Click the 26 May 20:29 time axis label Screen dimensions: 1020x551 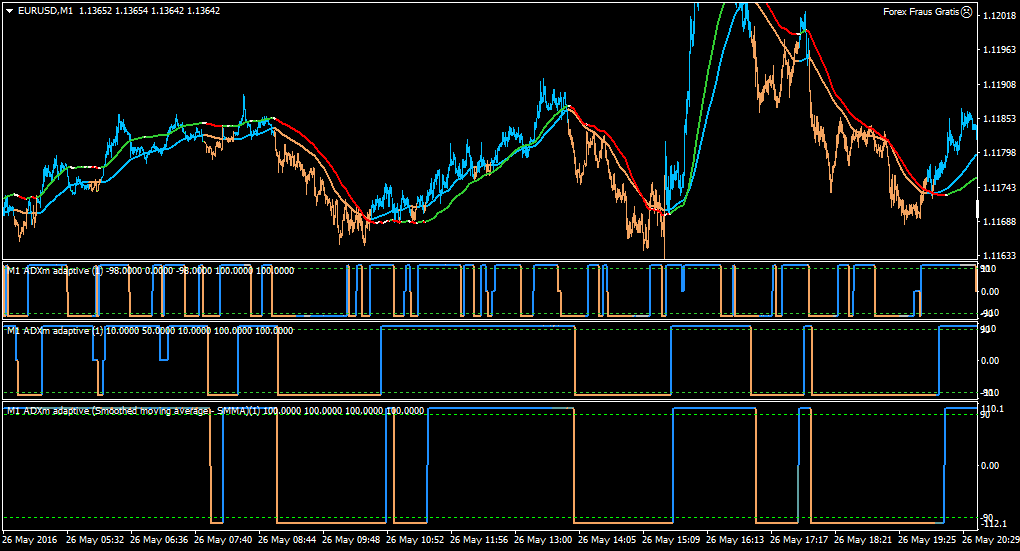pos(991,539)
